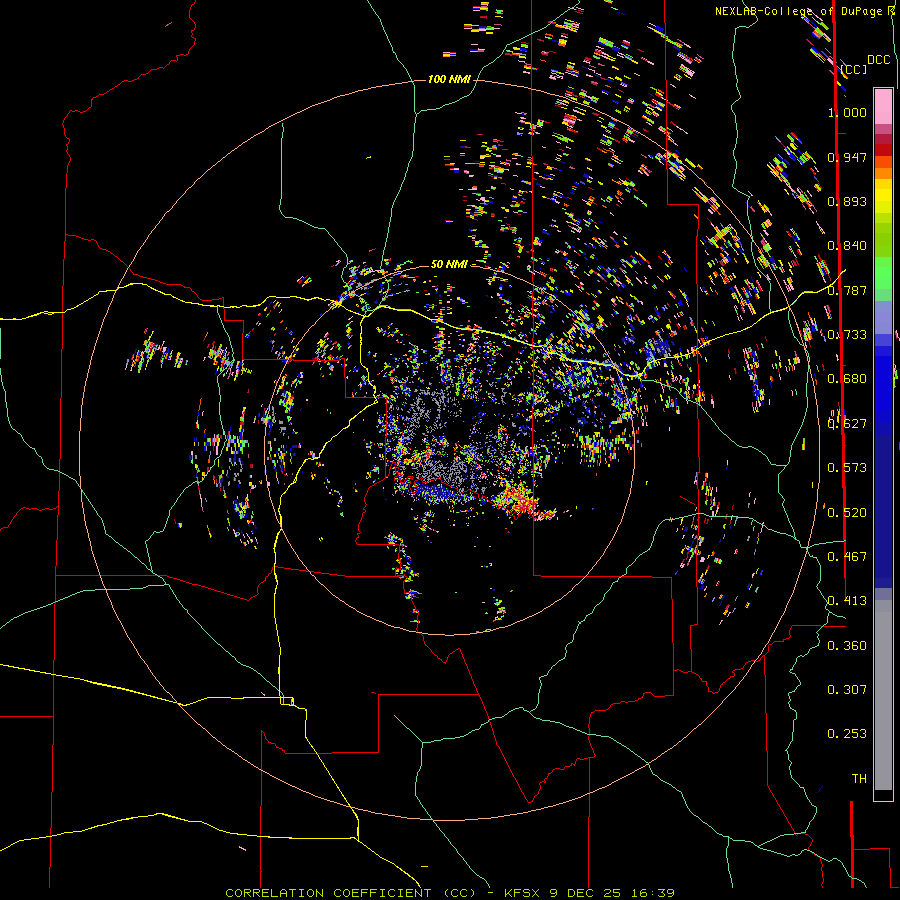Select the DCC label above the legend
Image resolution: width=900 pixels, height=900 pixels.
[x=879, y=60]
